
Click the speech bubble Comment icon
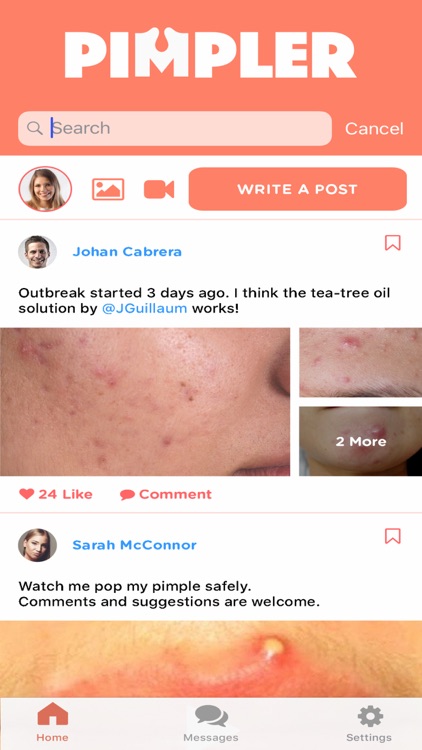127,495
